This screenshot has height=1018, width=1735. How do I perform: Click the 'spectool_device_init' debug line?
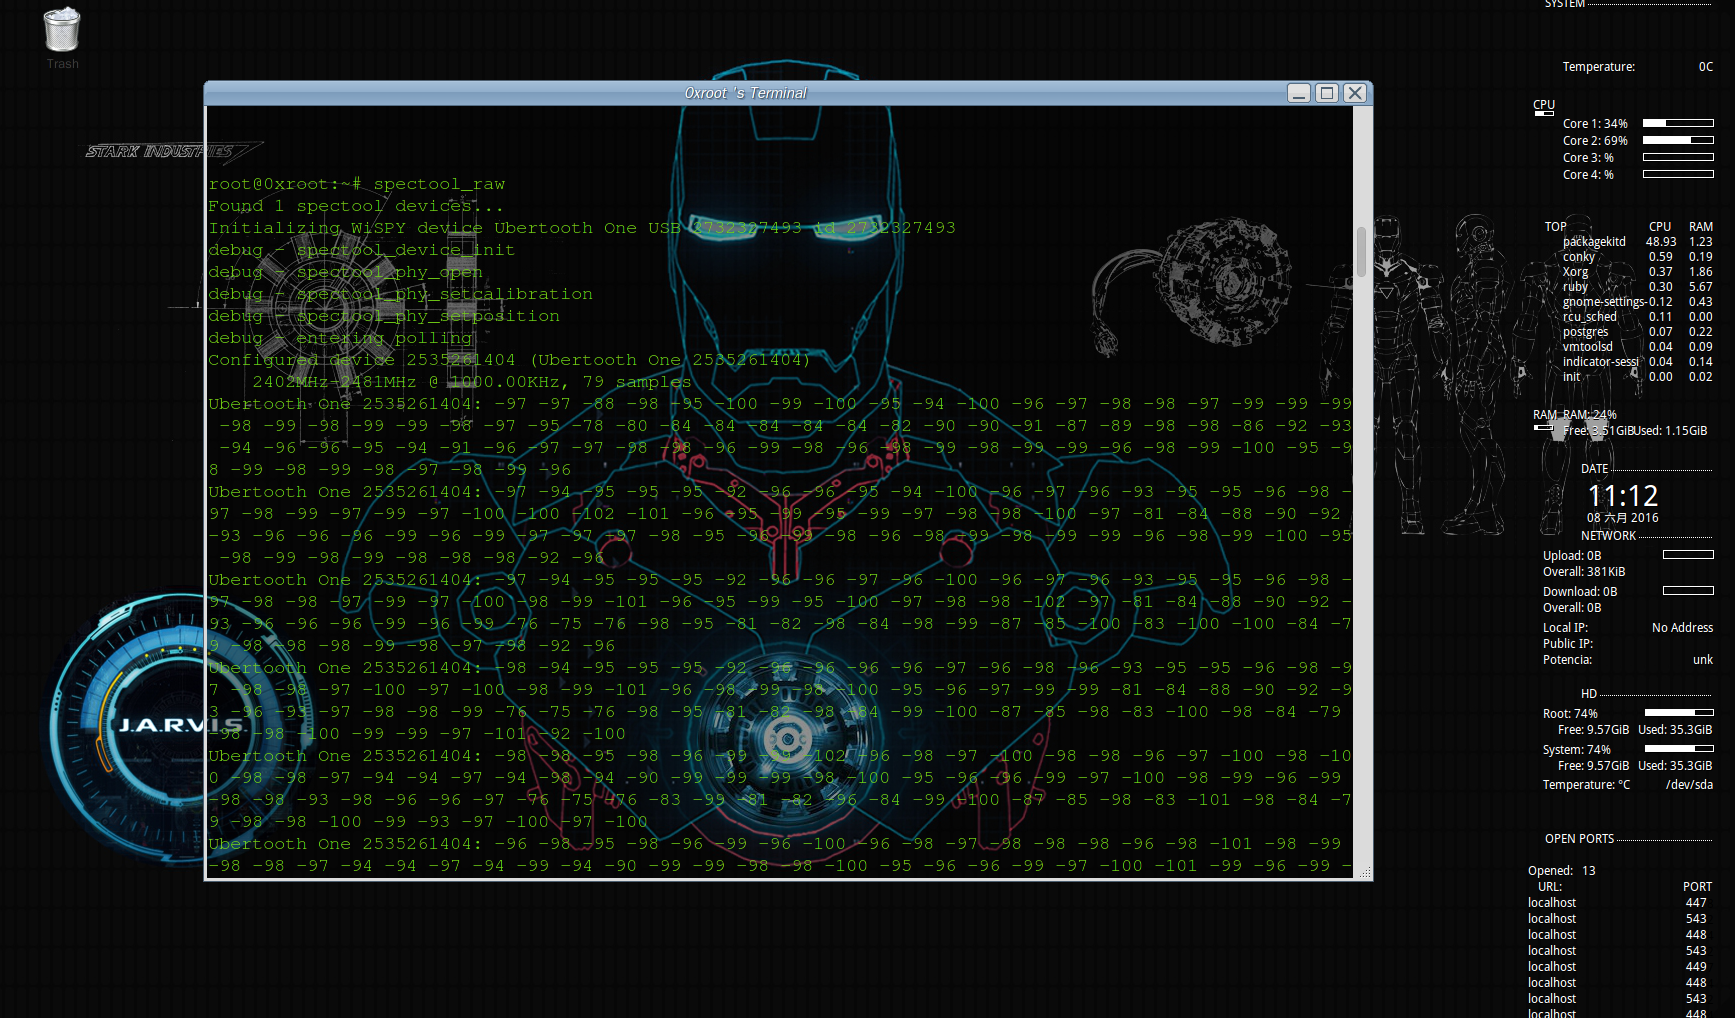click(361, 250)
